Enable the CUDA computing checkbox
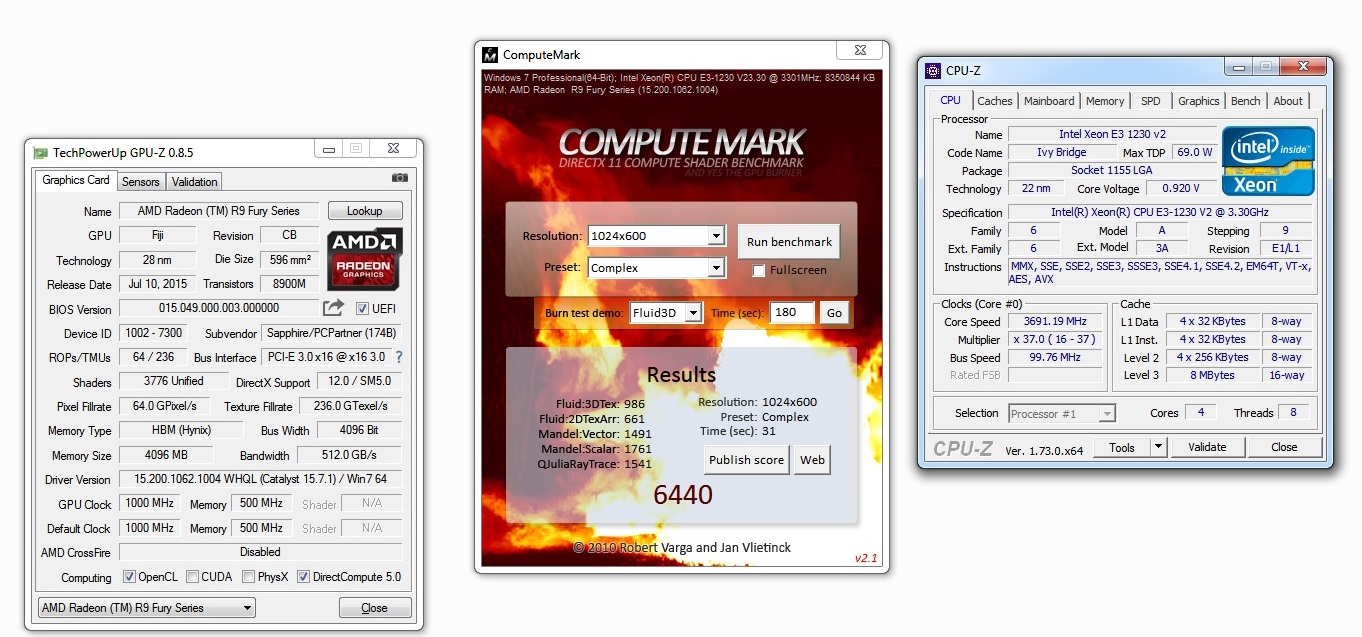 pyautogui.click(x=192, y=577)
